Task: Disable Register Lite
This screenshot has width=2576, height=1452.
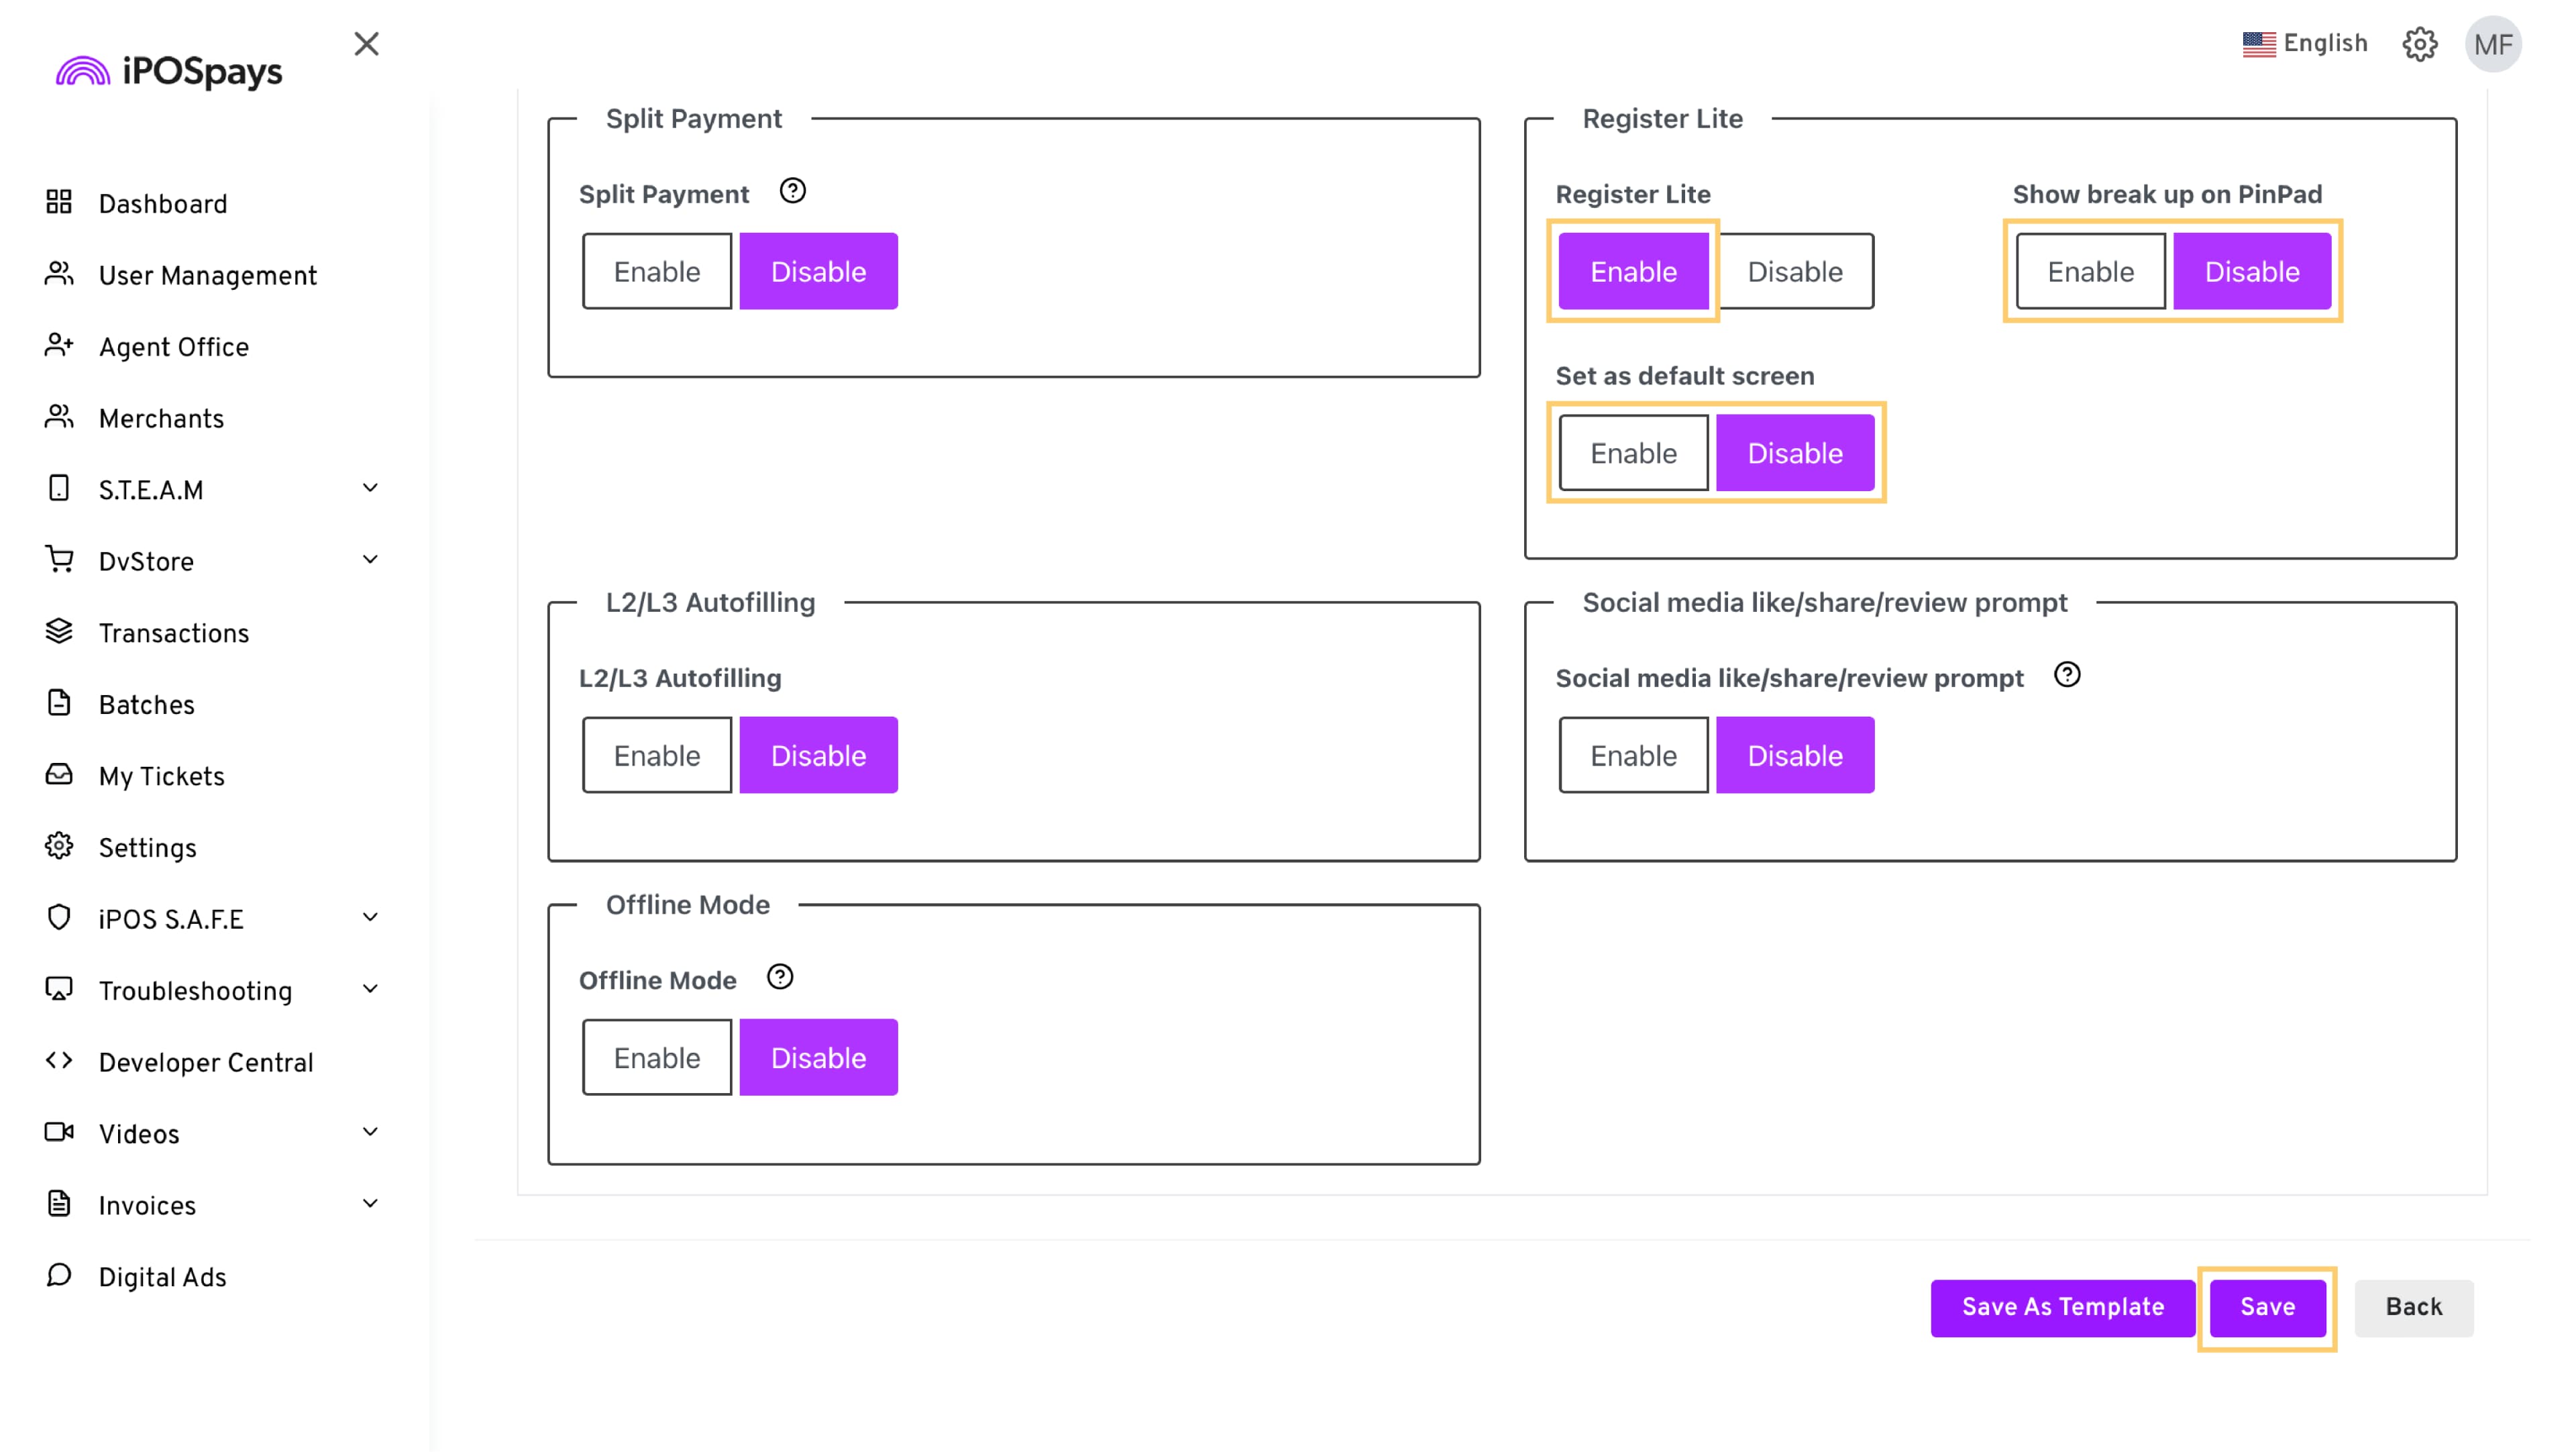Action: pyautogui.click(x=1795, y=272)
